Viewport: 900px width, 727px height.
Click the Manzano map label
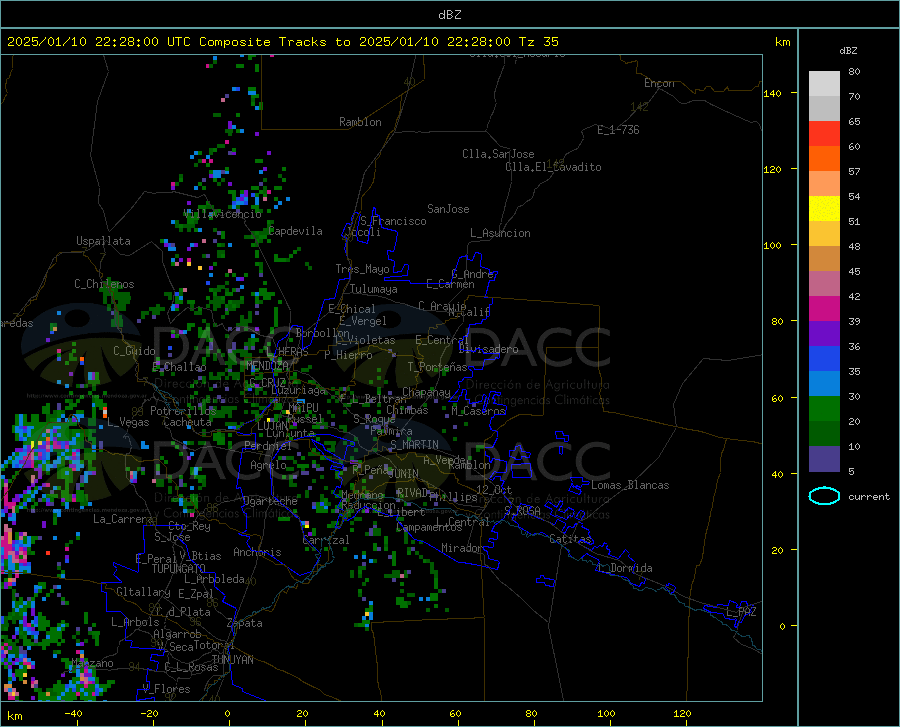pos(92,663)
